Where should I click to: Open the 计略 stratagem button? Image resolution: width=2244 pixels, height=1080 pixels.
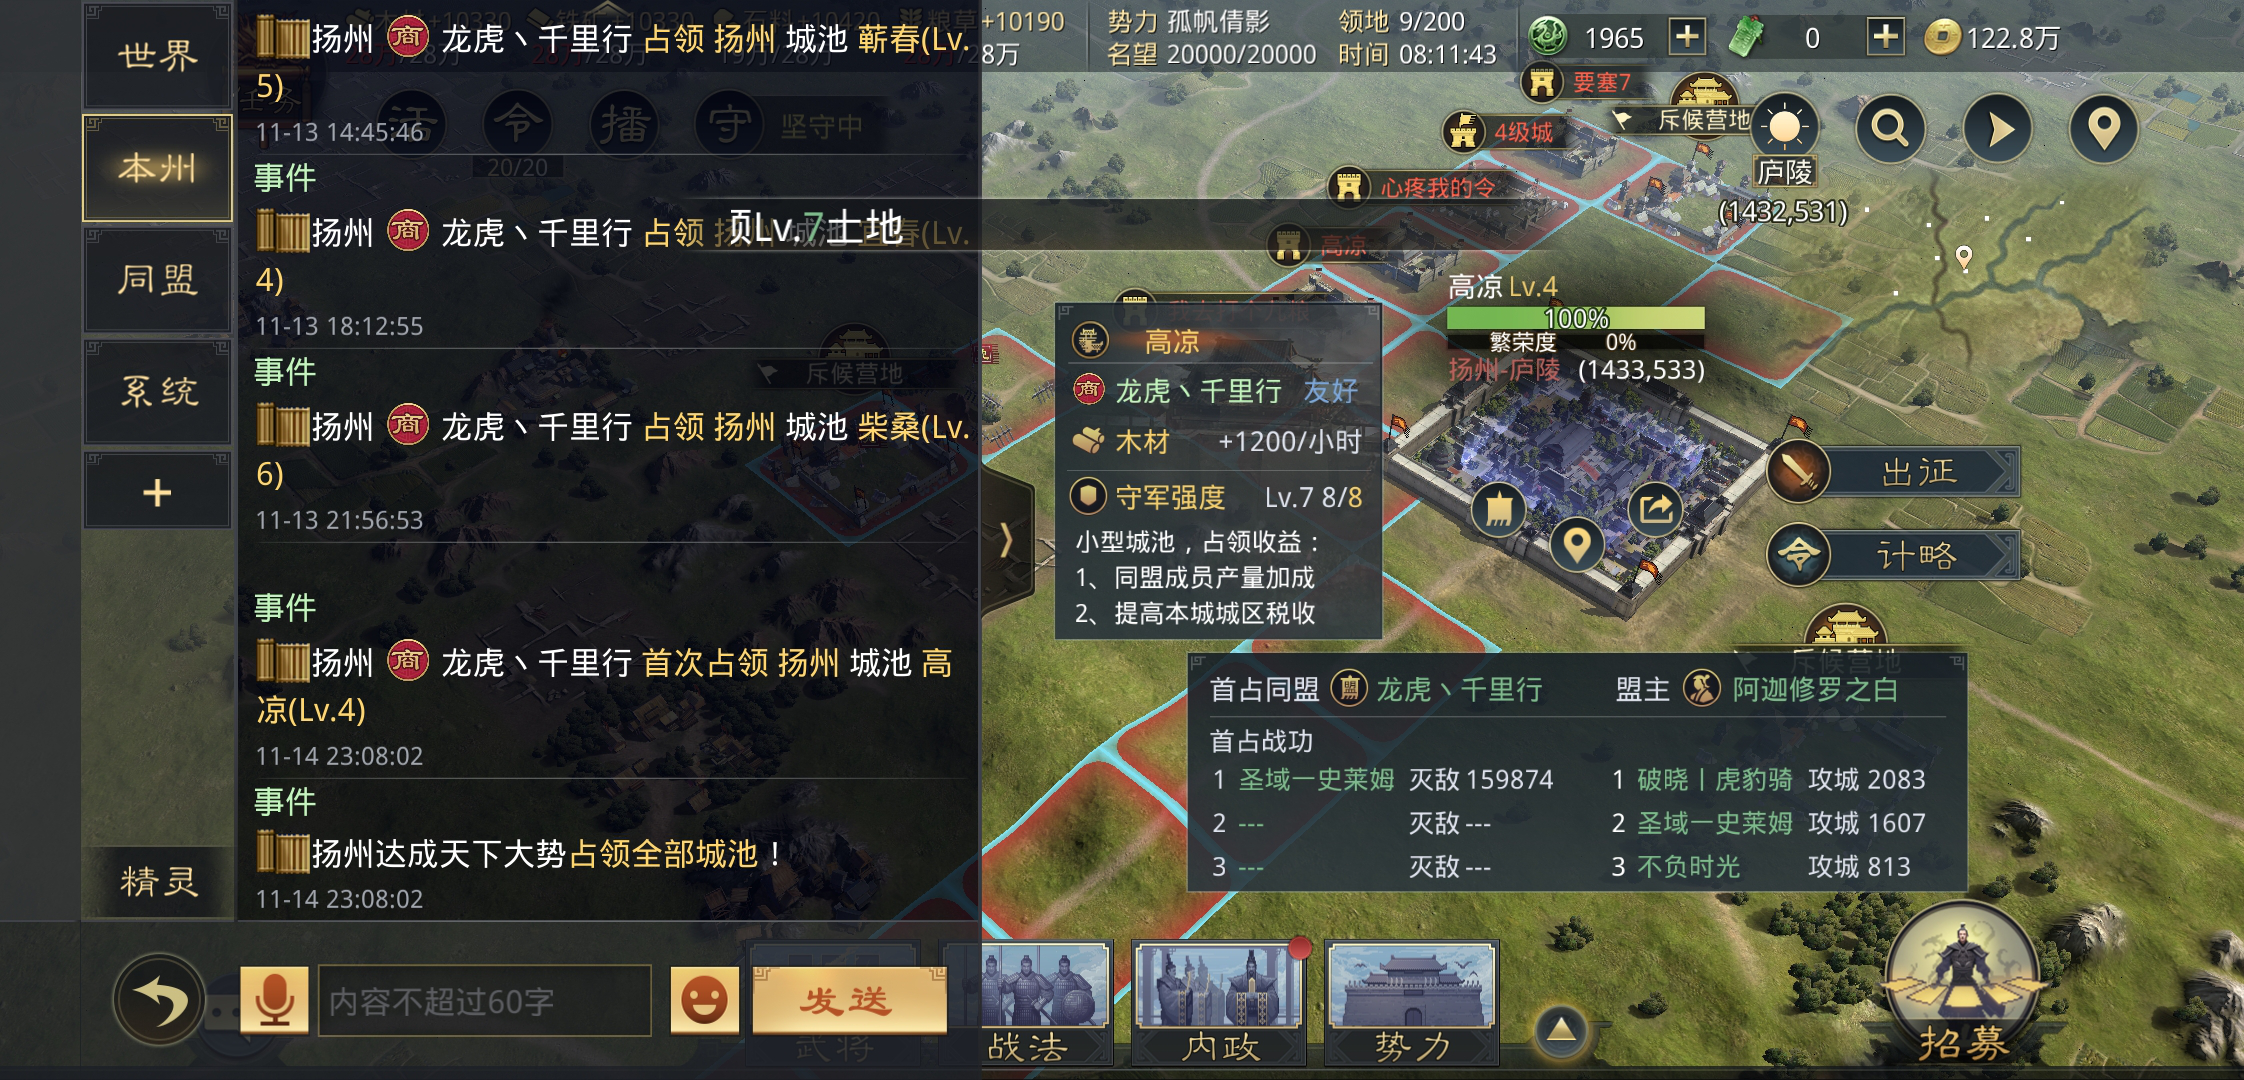1894,555
